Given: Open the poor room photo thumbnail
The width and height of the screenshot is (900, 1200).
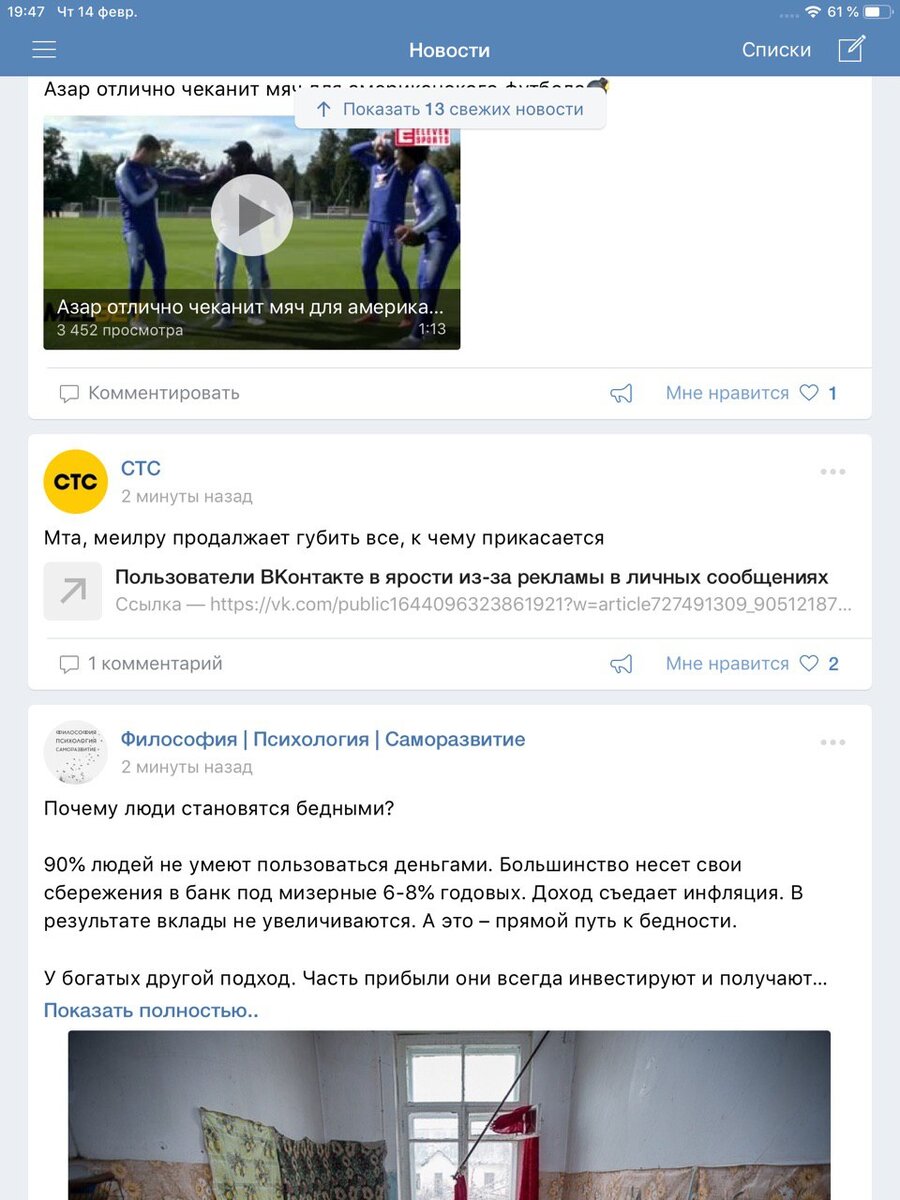Looking at the screenshot, I should 449,1115.
